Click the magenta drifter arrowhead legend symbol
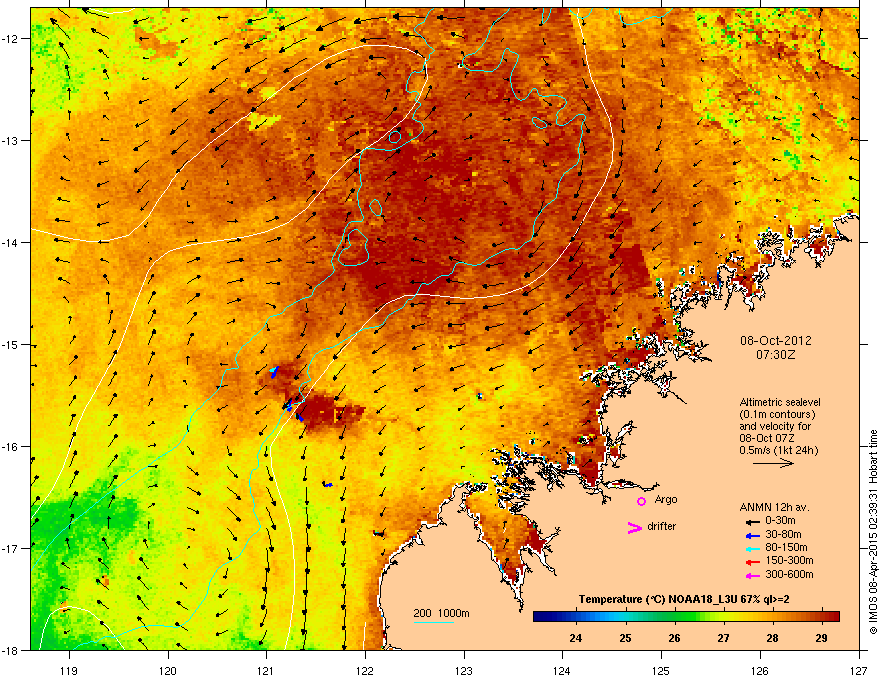Screen dimensions: 880x680 click(x=634, y=527)
